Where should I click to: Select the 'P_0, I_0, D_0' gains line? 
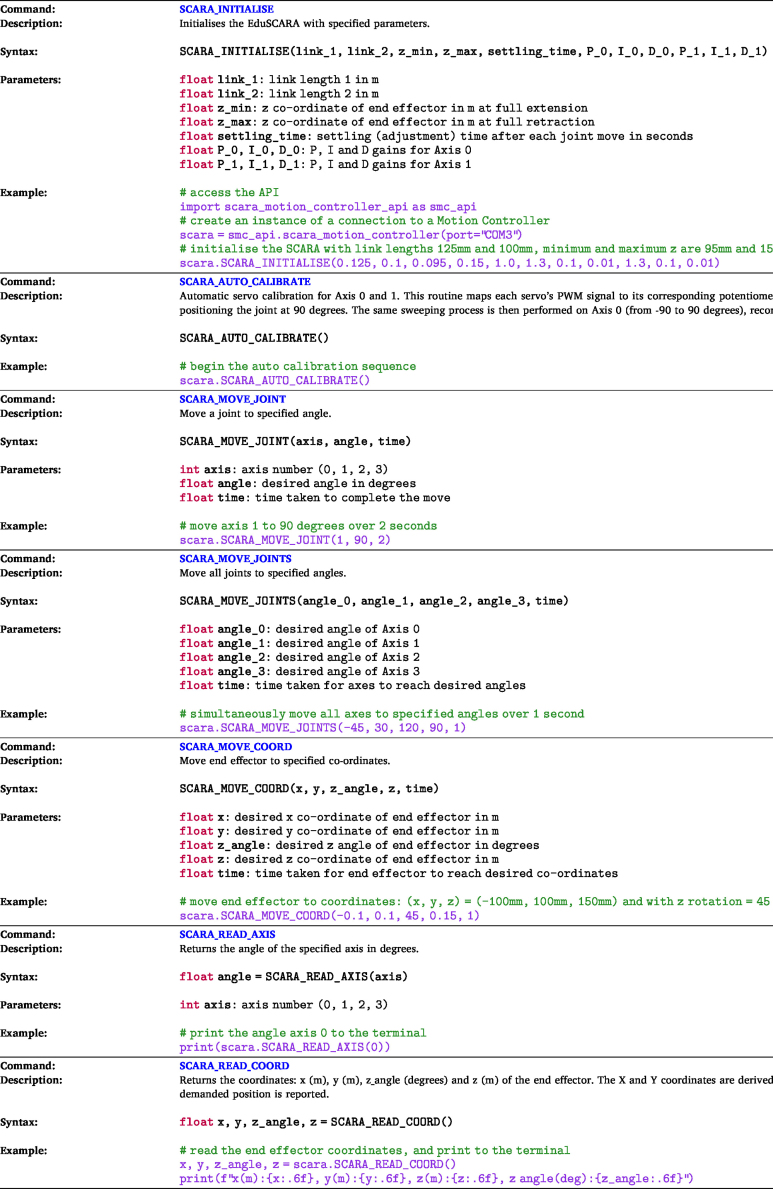coord(325,150)
